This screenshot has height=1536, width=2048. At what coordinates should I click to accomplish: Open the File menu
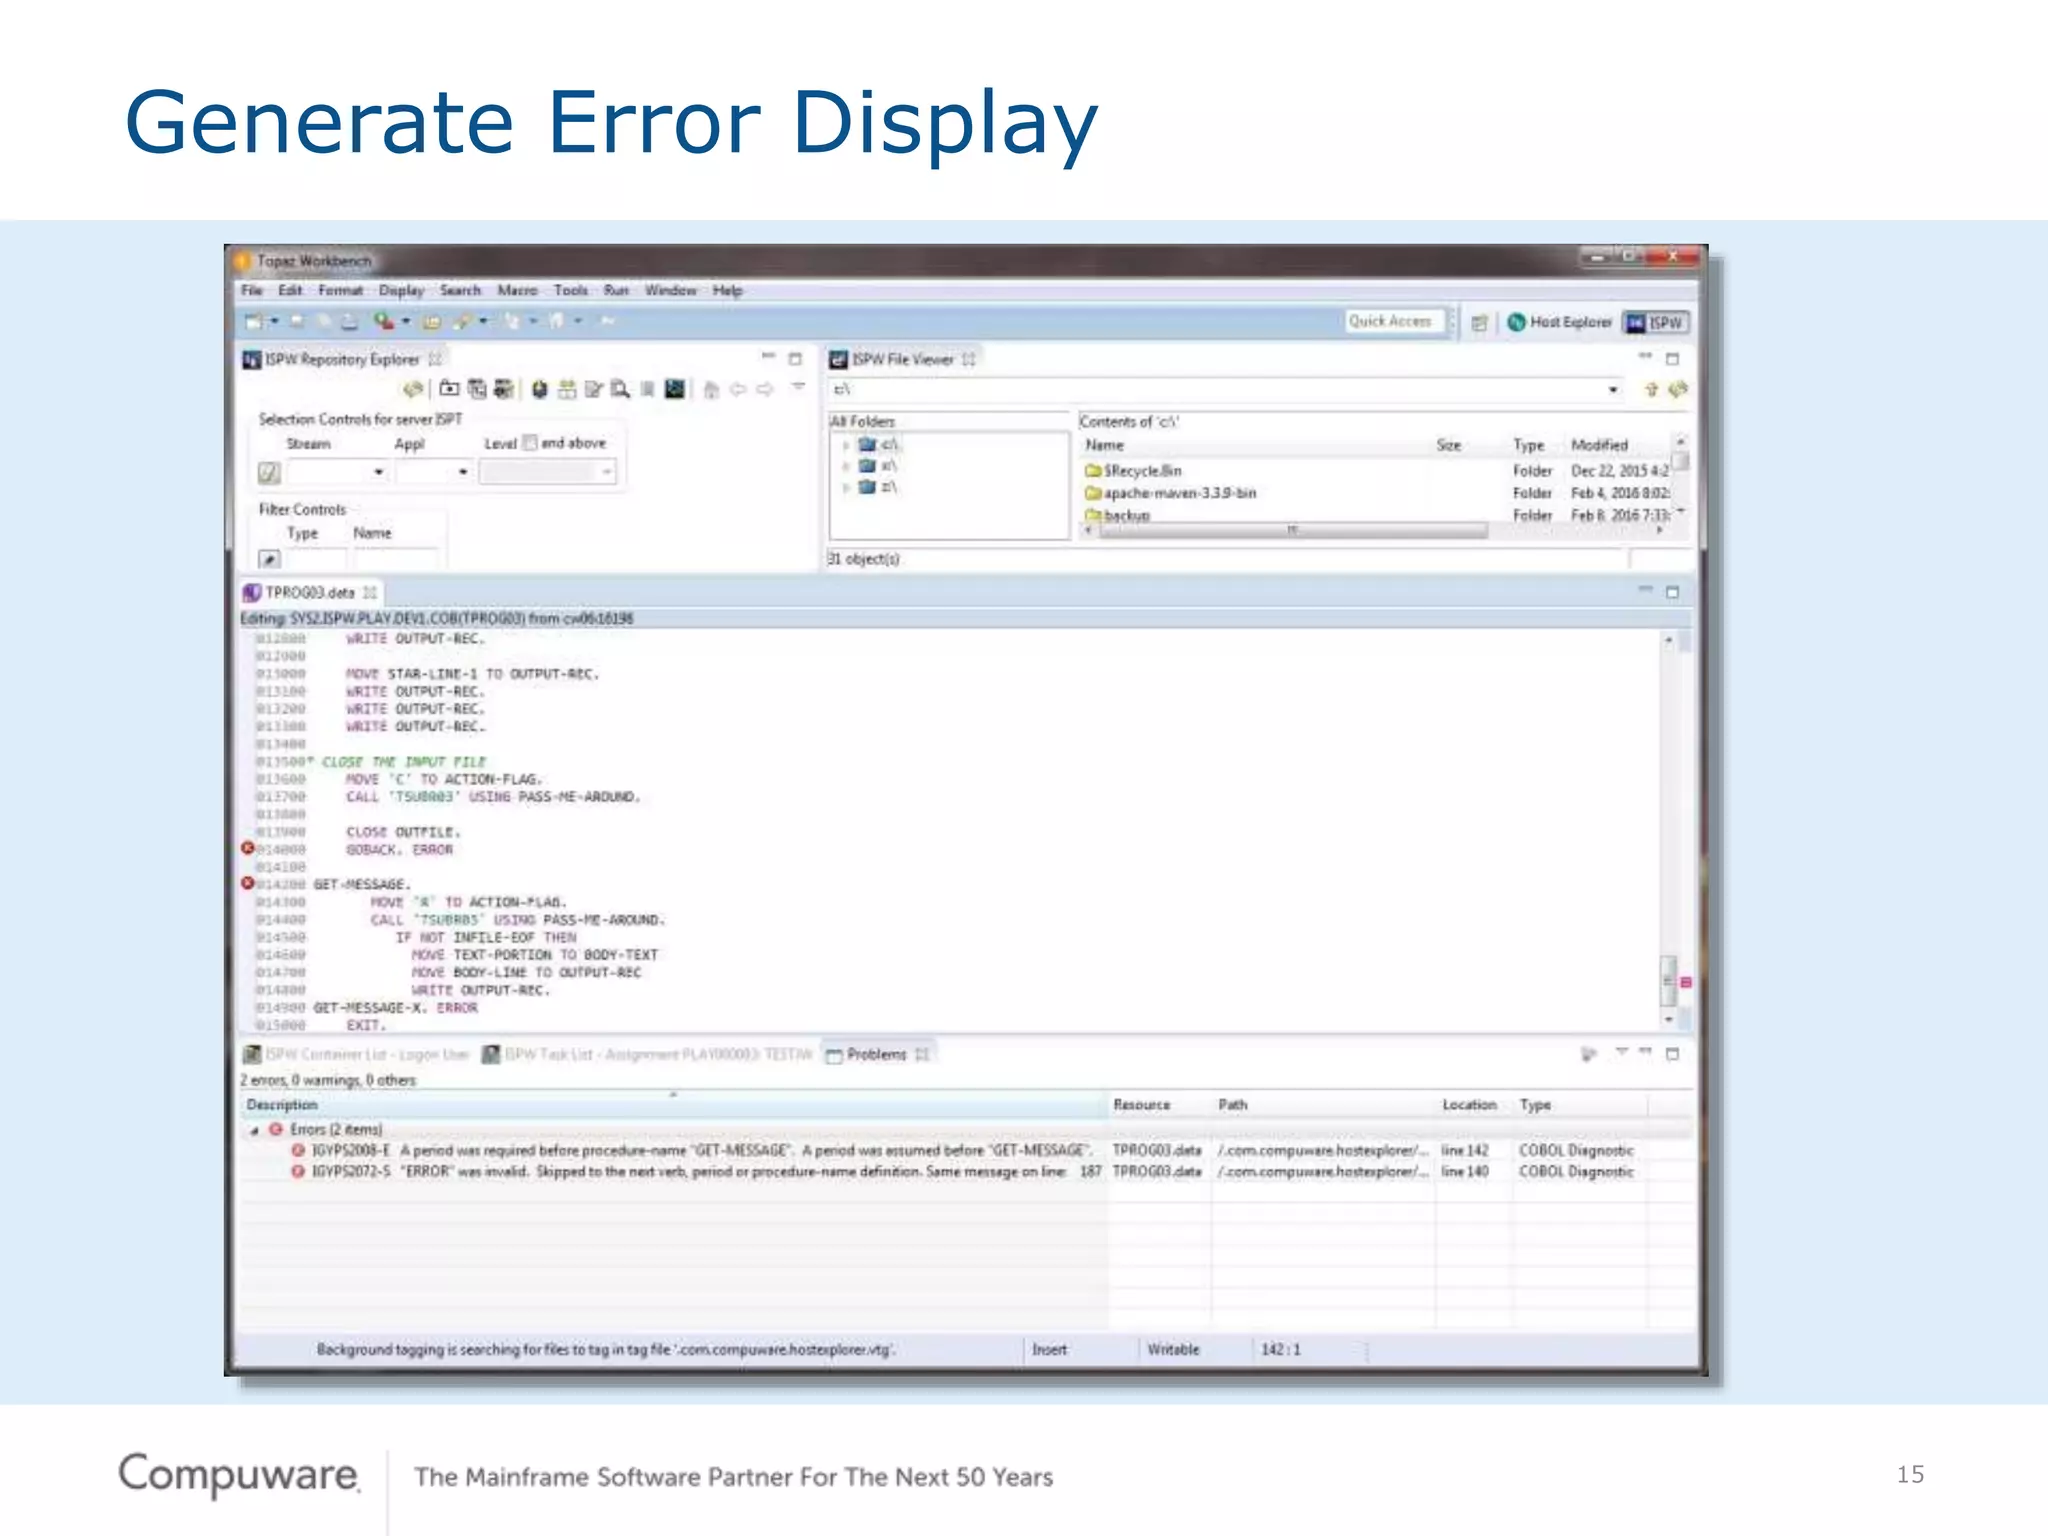(x=251, y=290)
